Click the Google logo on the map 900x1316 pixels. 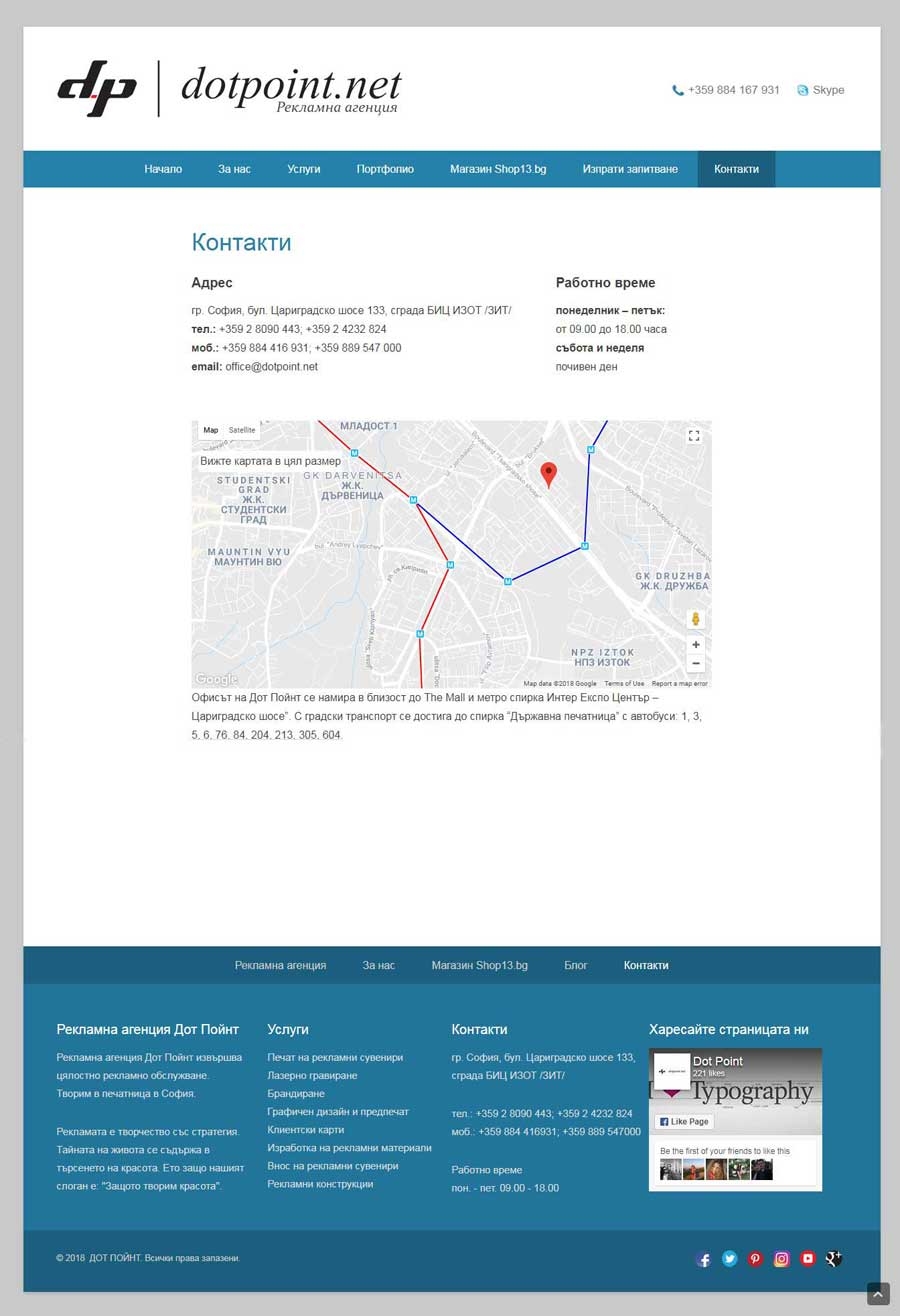click(x=216, y=680)
